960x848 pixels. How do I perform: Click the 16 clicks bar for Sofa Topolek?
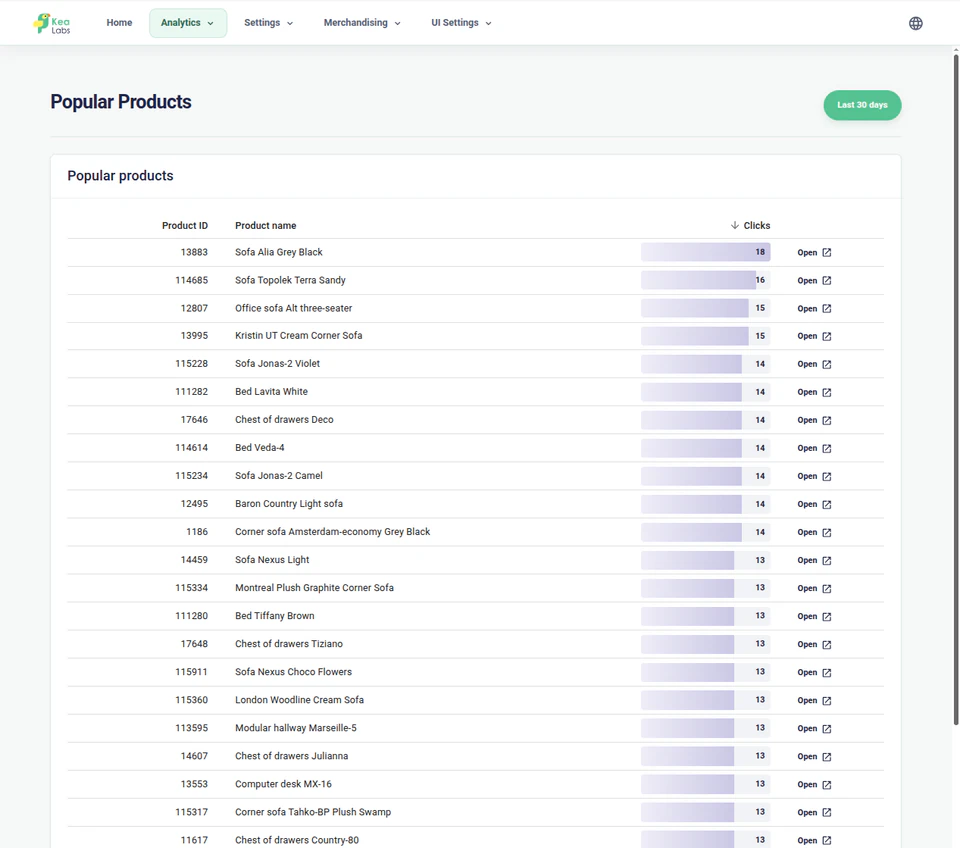point(705,280)
